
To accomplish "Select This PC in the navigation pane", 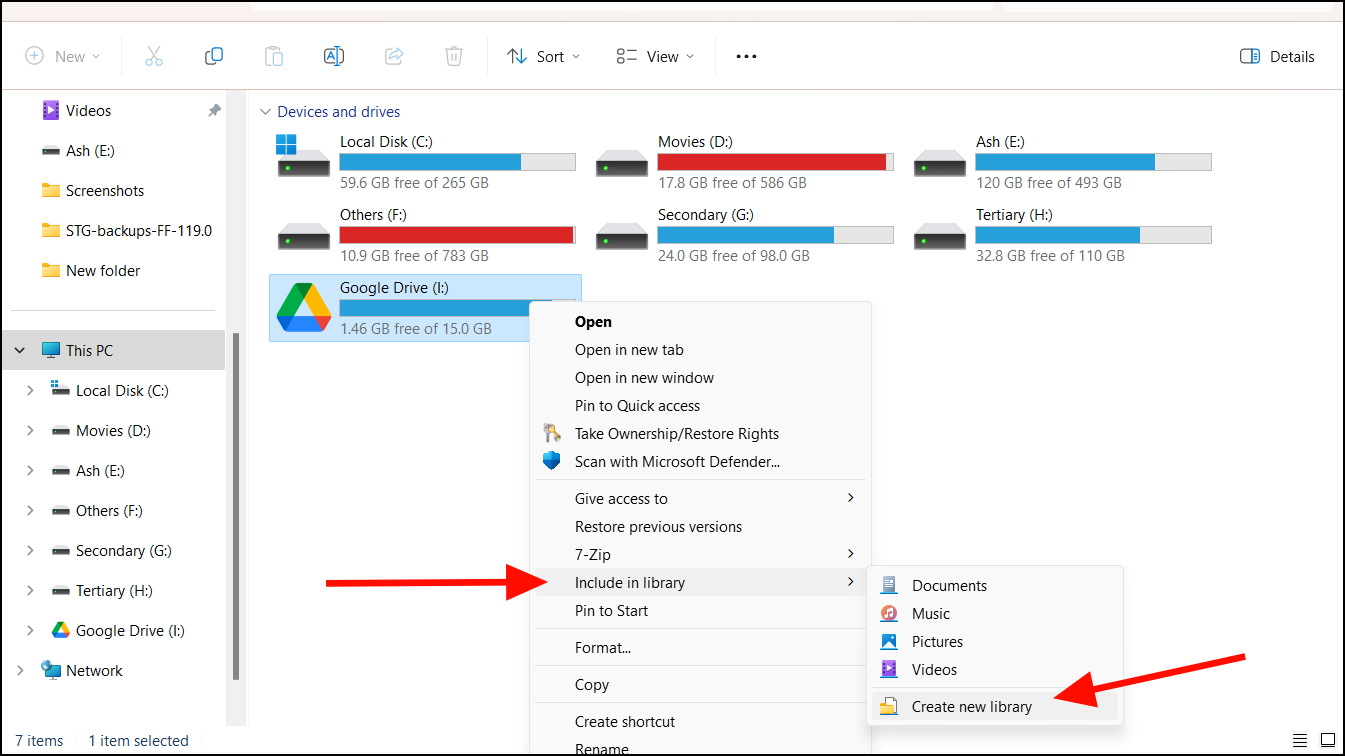I will pyautogui.click(x=90, y=349).
